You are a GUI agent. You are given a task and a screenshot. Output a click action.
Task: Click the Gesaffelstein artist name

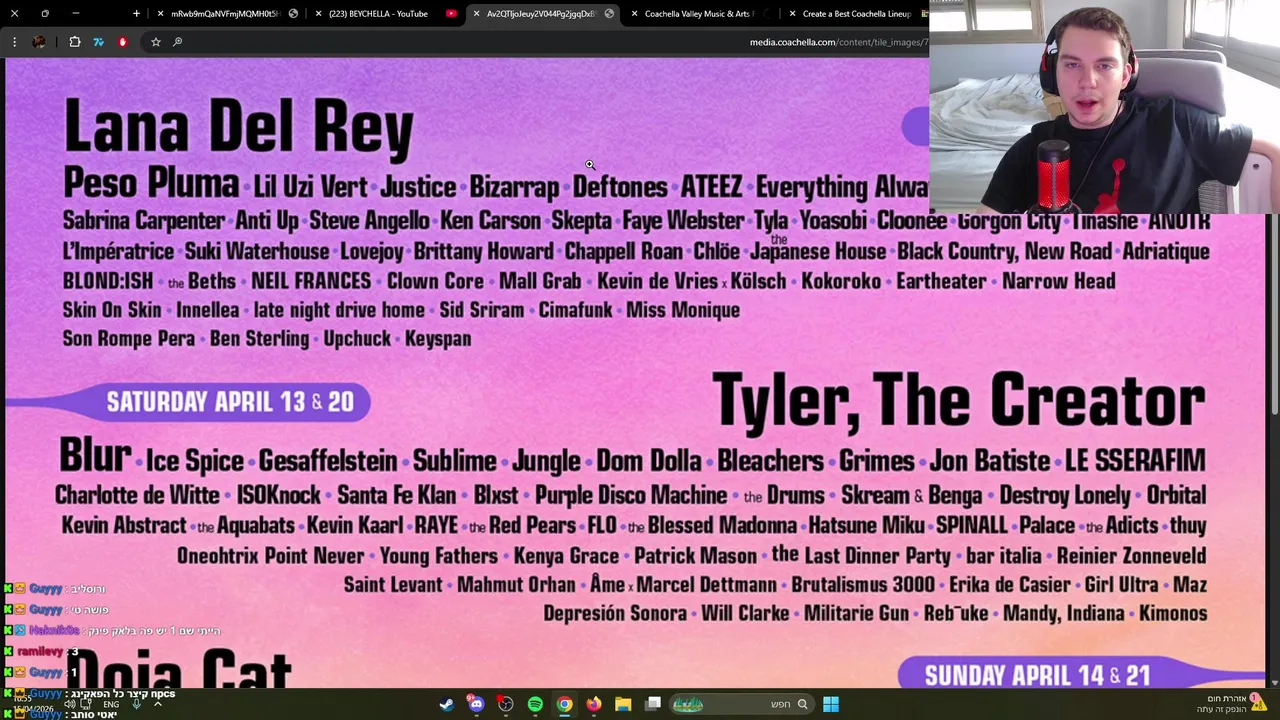328,461
